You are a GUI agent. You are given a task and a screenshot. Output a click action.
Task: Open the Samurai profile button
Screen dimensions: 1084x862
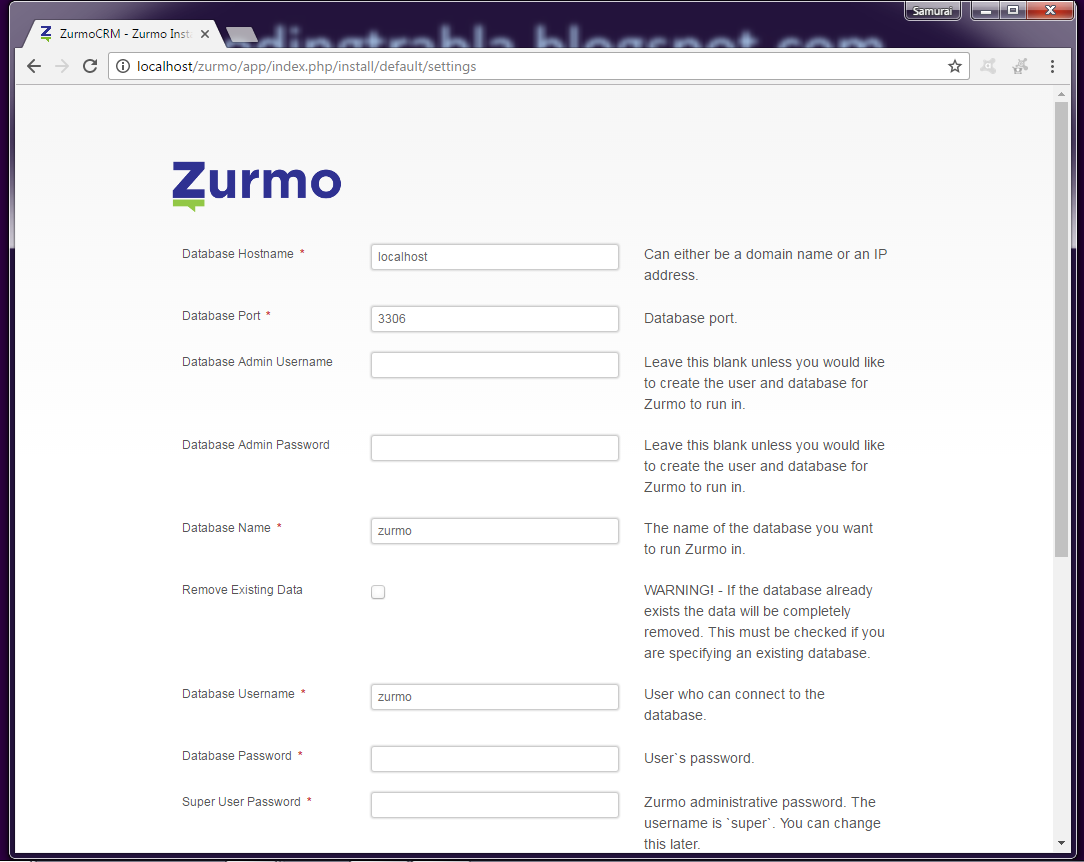click(933, 11)
